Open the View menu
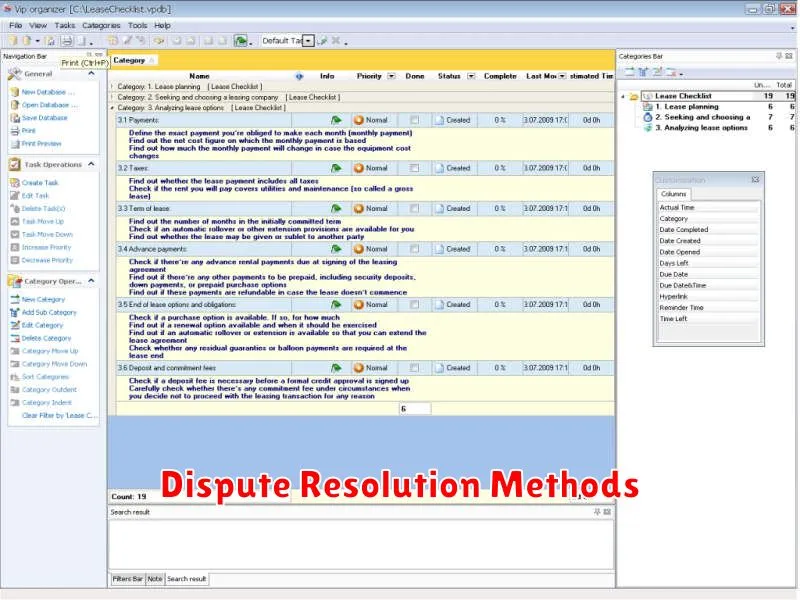 38,25
